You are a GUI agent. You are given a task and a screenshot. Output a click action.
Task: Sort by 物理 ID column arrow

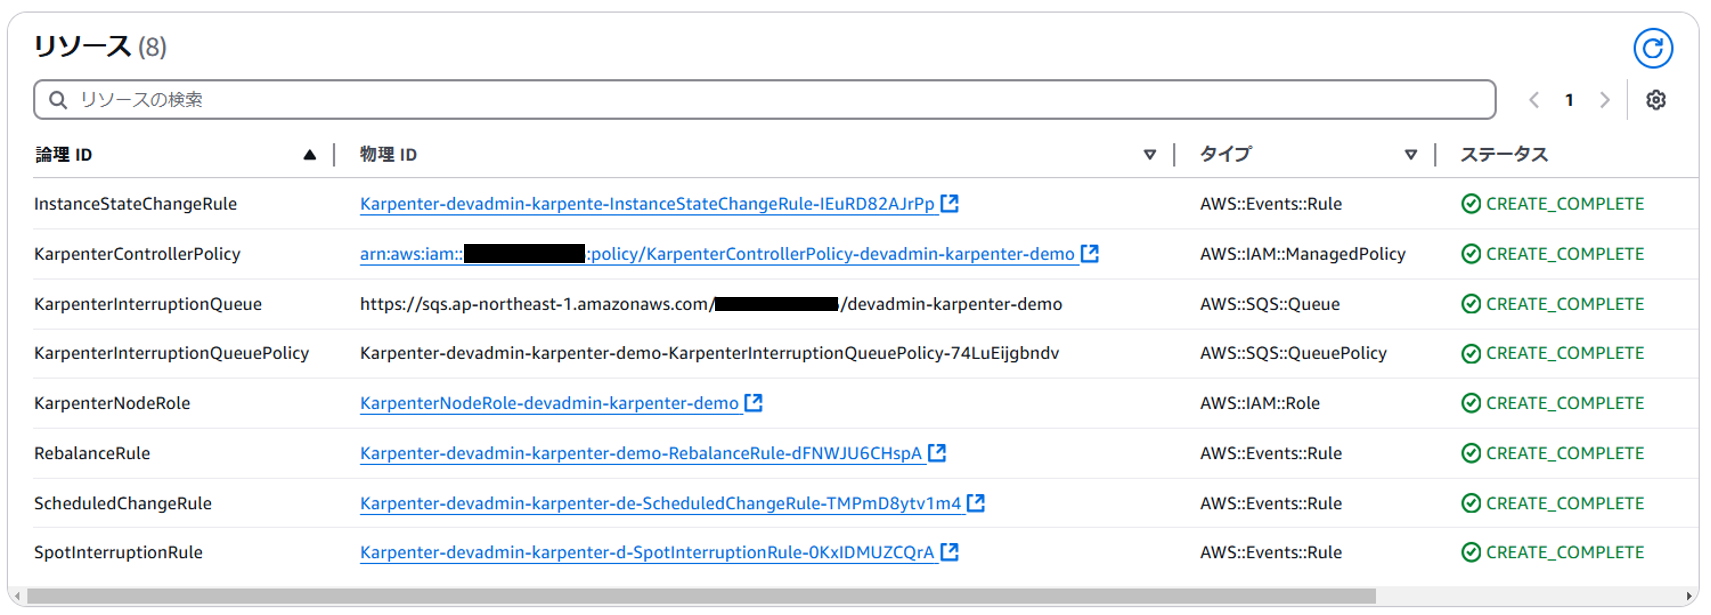coord(1150,154)
